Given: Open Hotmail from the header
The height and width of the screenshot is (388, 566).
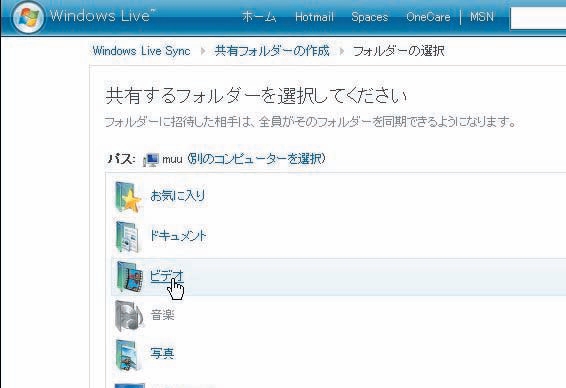Looking at the screenshot, I should tap(314, 17).
